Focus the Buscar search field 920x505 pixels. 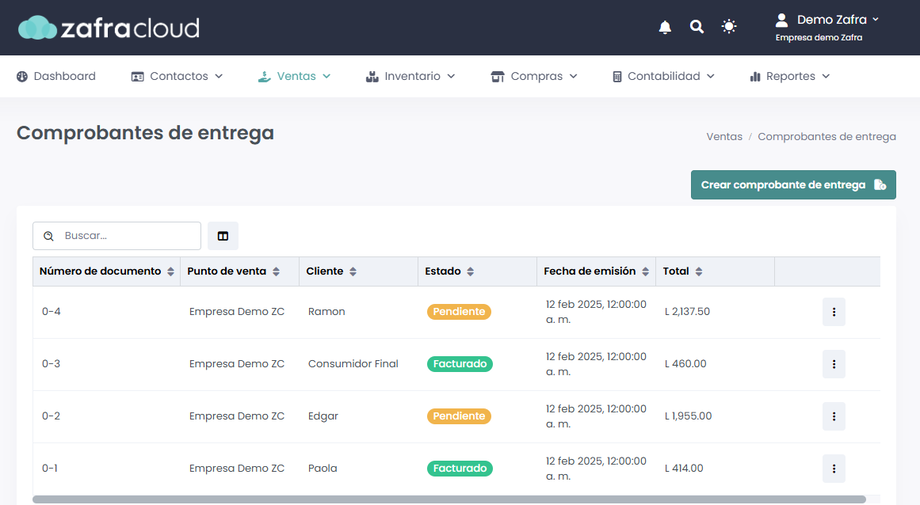(x=127, y=236)
